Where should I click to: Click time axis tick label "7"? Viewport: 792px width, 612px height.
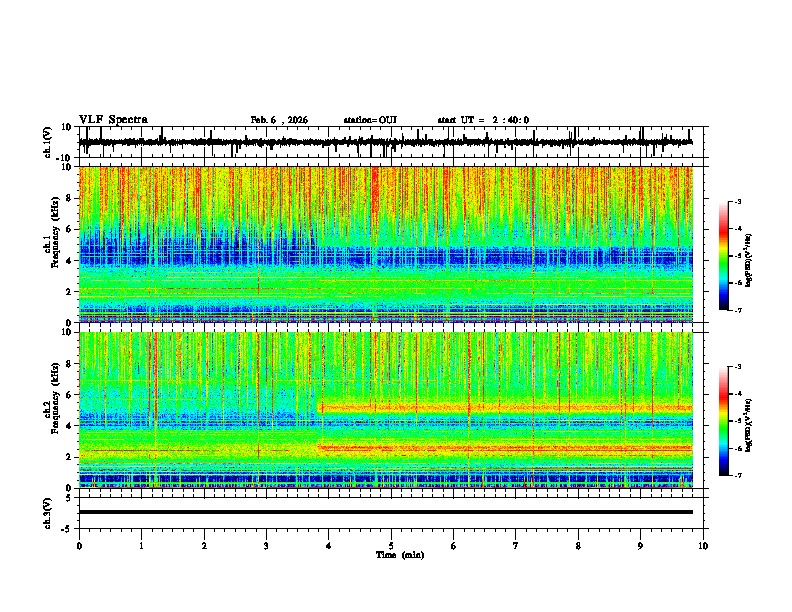click(516, 546)
